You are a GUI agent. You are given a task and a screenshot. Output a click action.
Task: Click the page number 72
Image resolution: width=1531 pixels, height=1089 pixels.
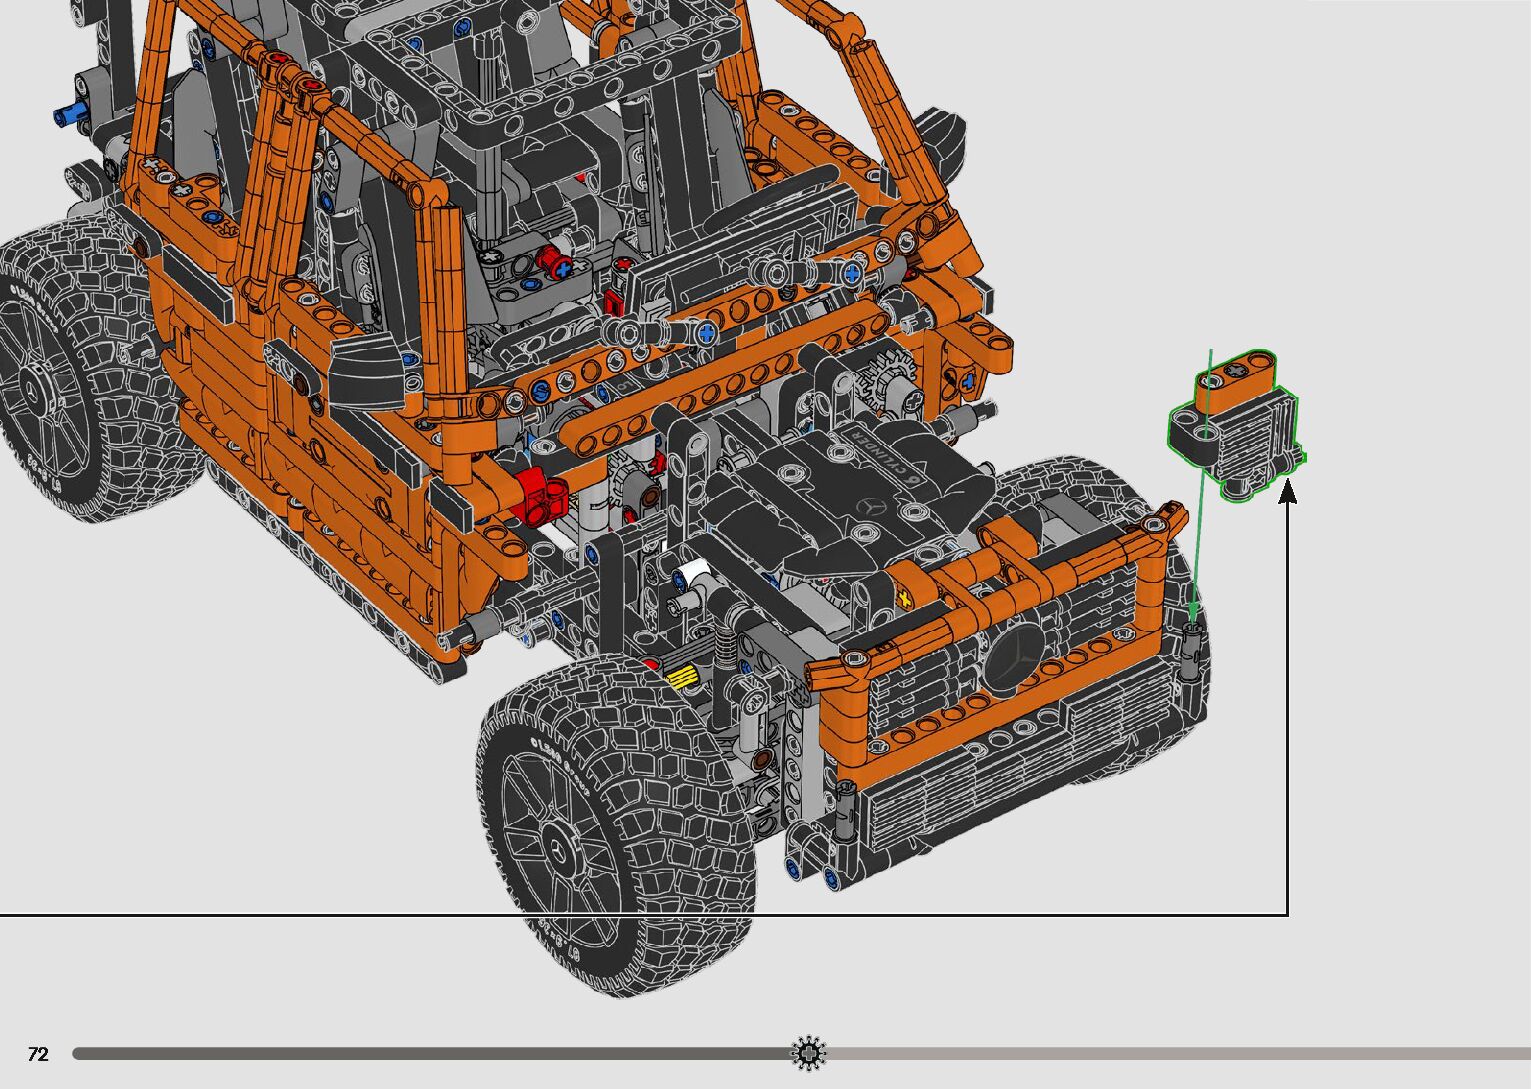click(38, 1054)
